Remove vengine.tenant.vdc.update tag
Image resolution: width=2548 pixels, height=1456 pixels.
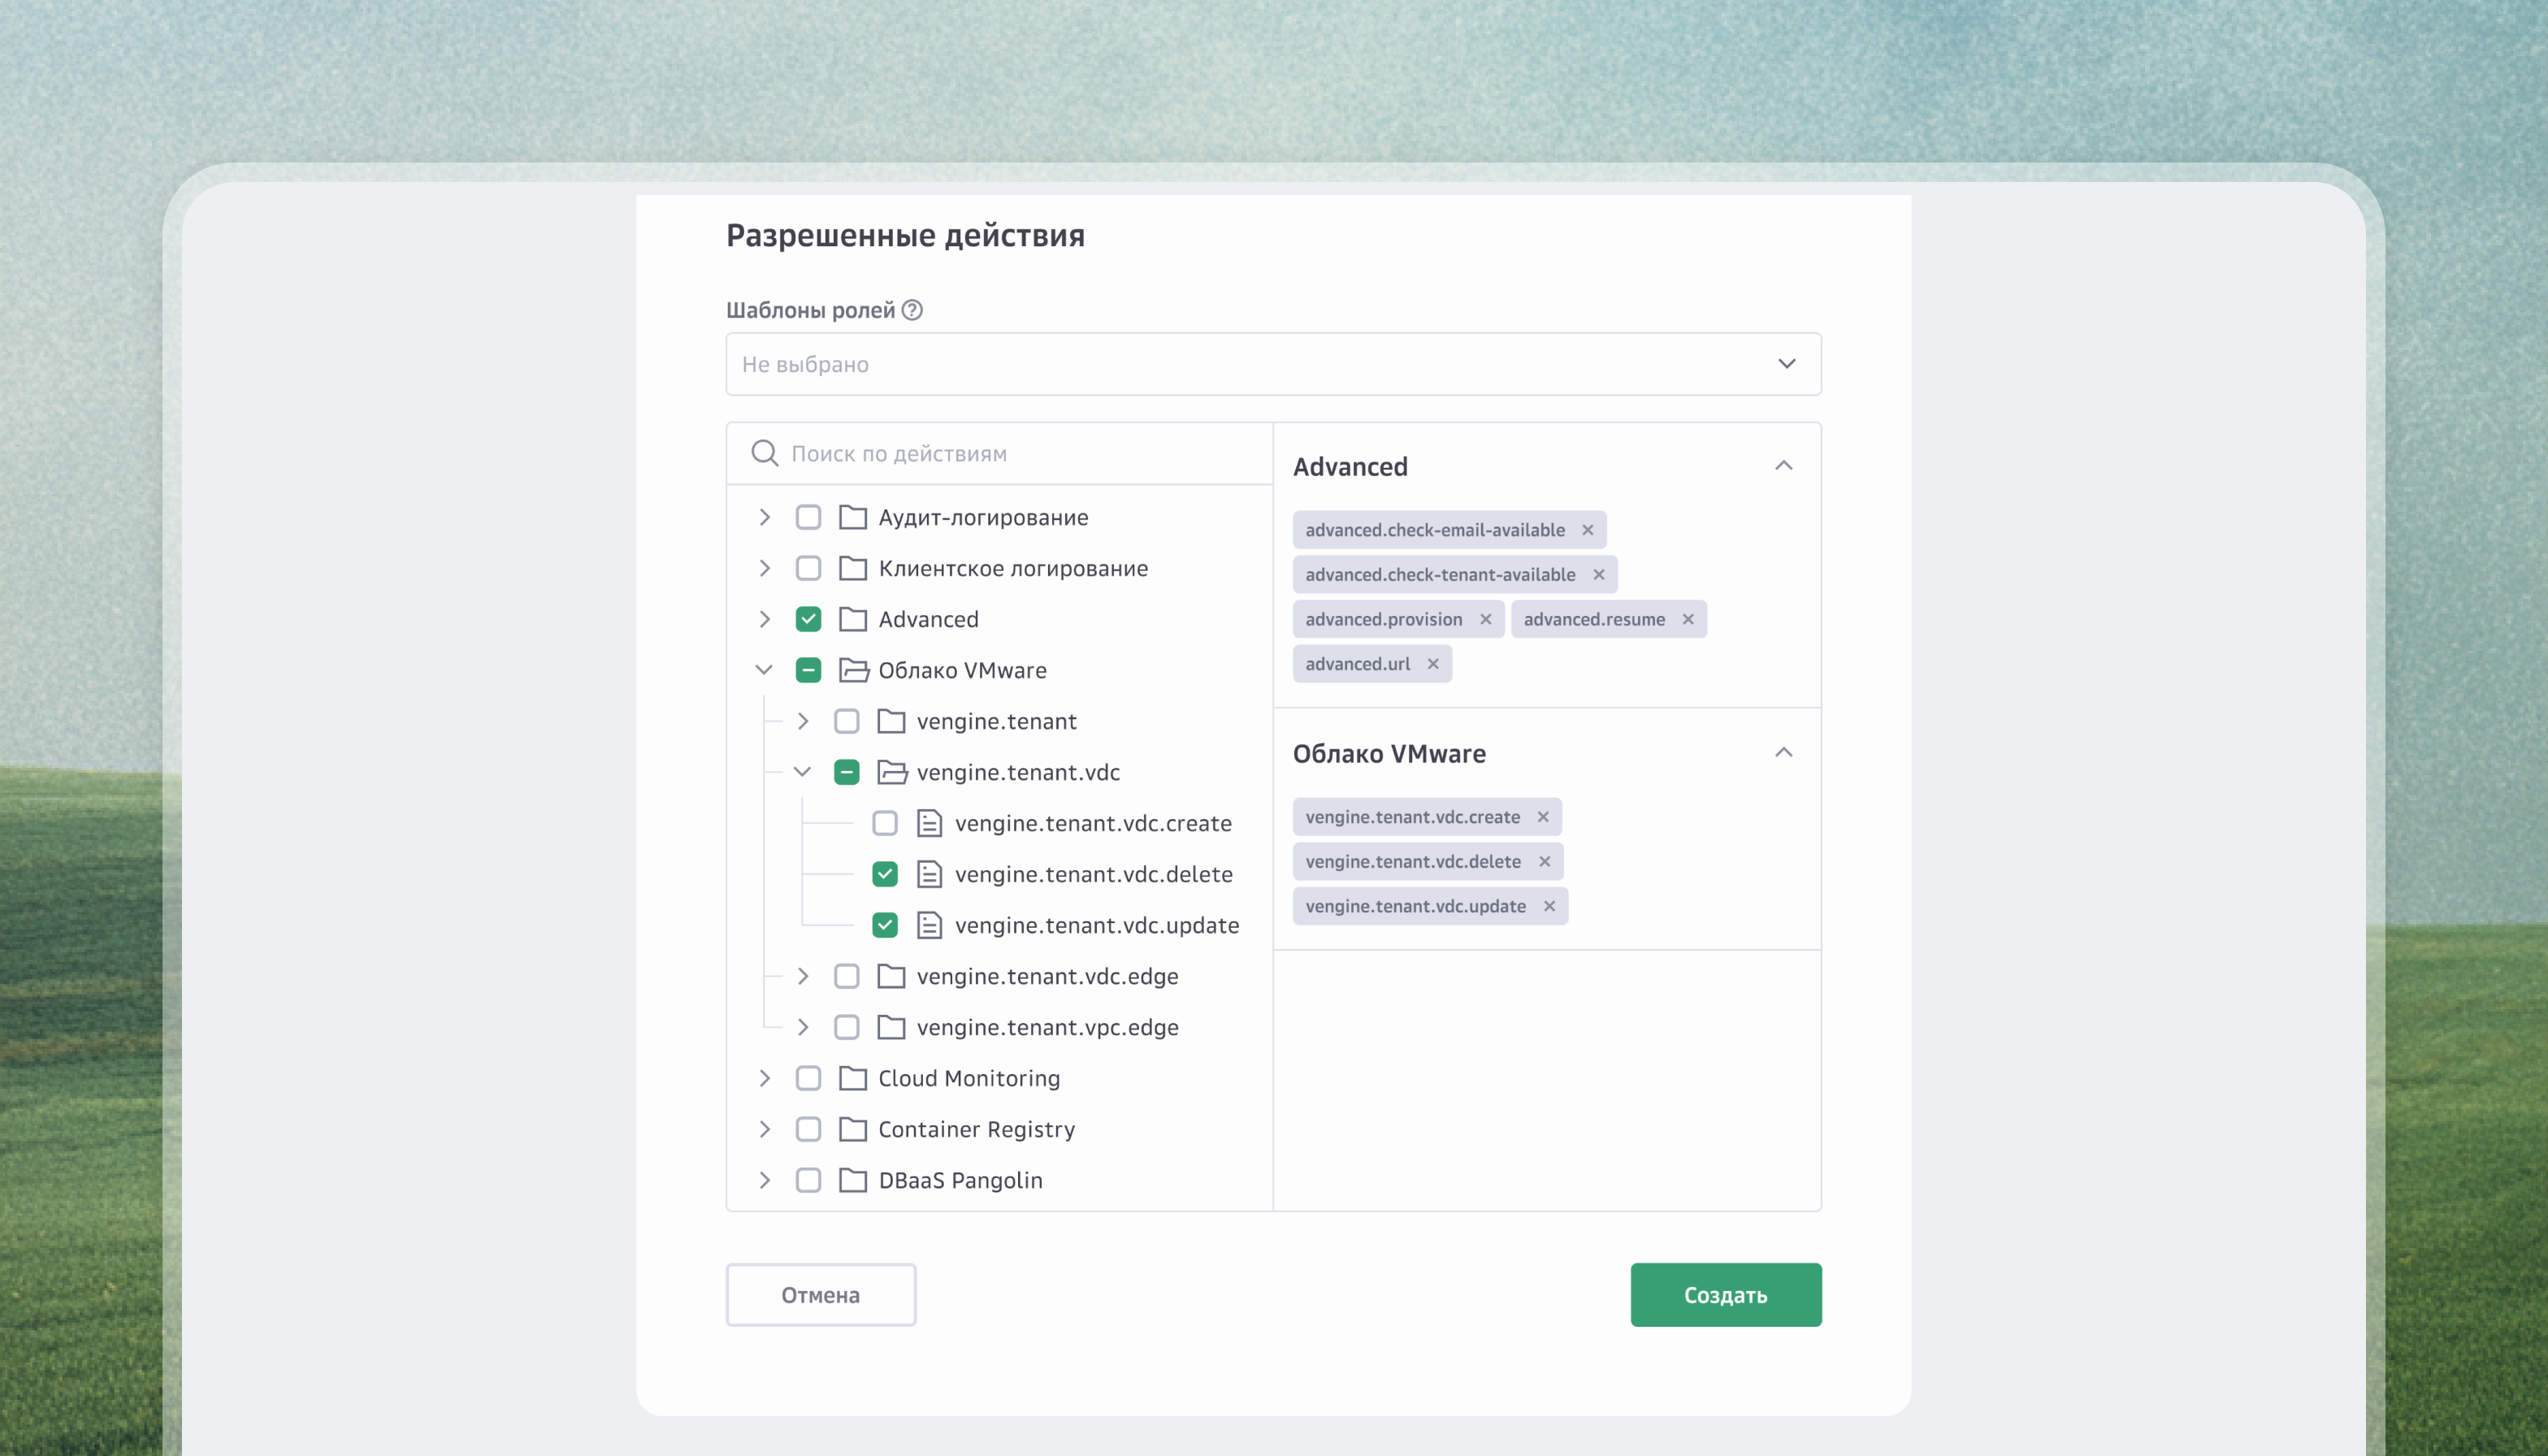1550,906
